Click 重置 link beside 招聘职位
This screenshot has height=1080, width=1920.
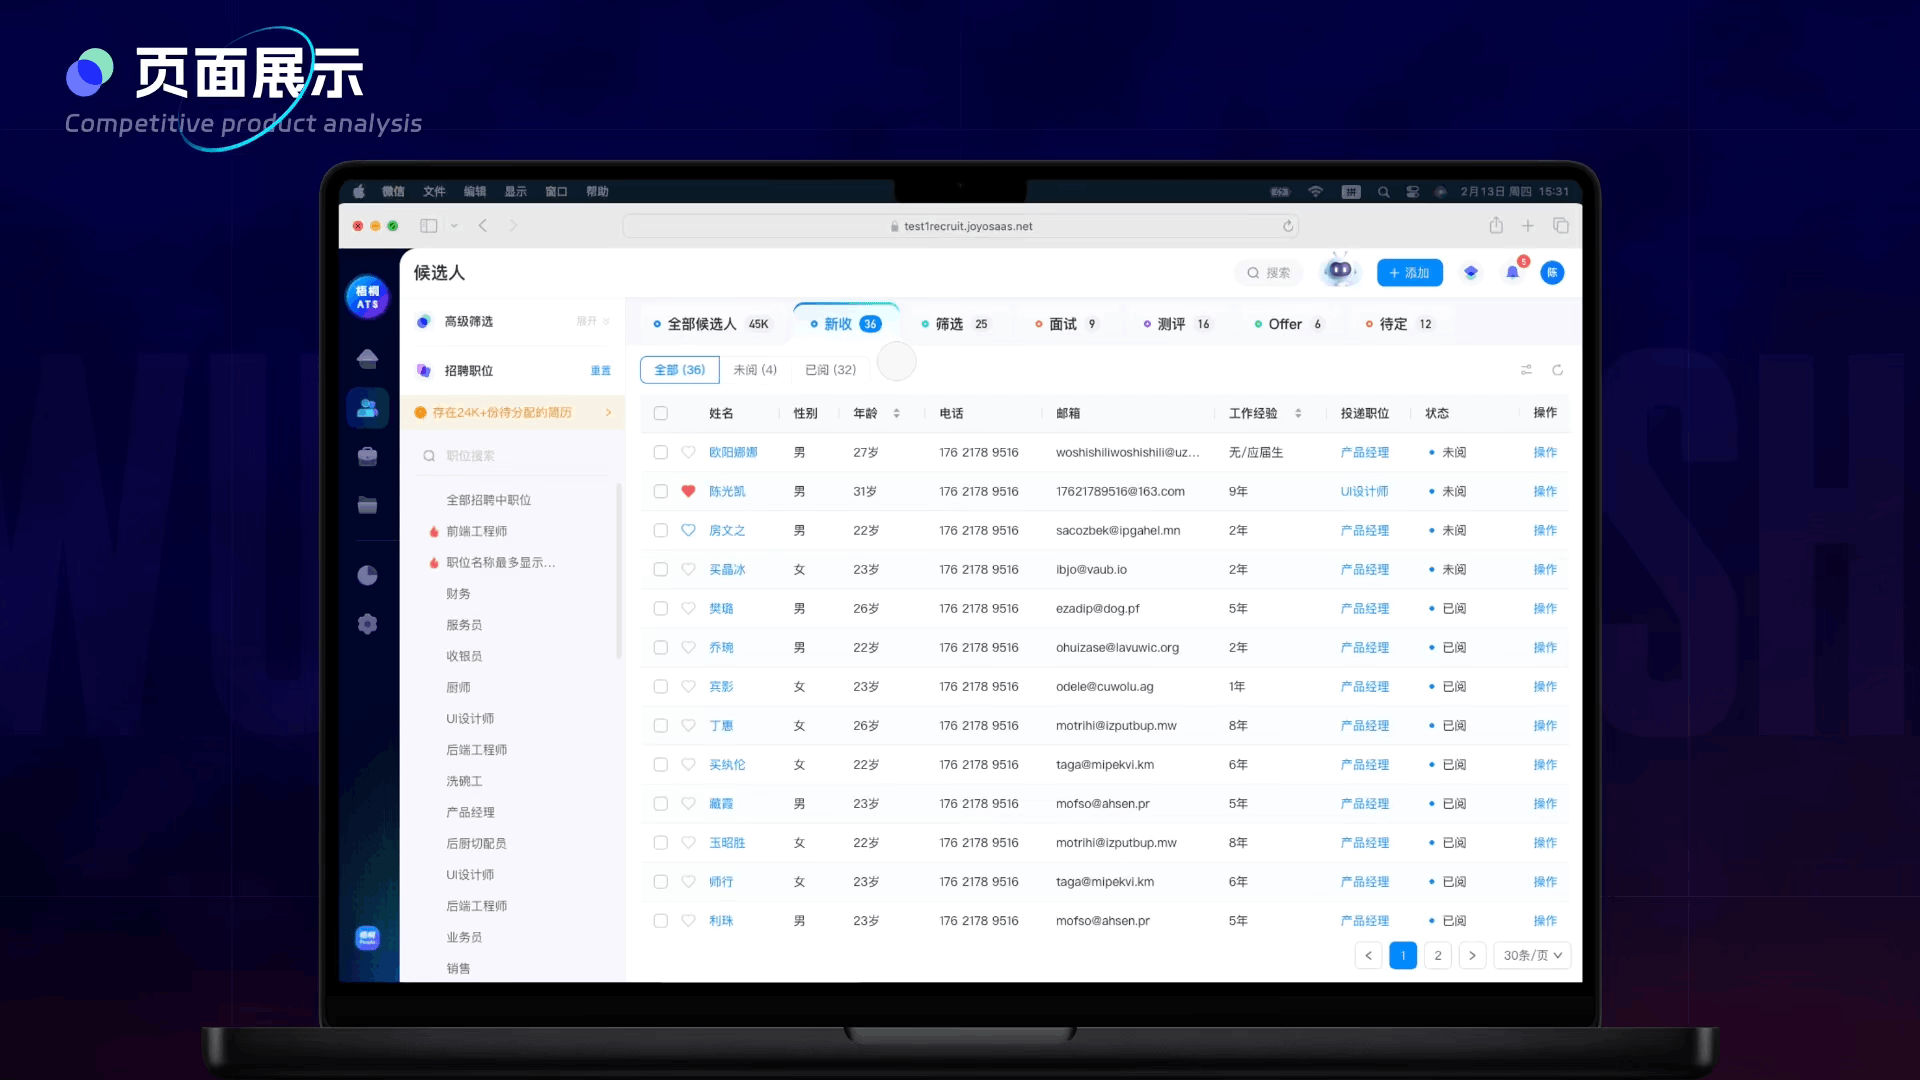pyautogui.click(x=600, y=371)
